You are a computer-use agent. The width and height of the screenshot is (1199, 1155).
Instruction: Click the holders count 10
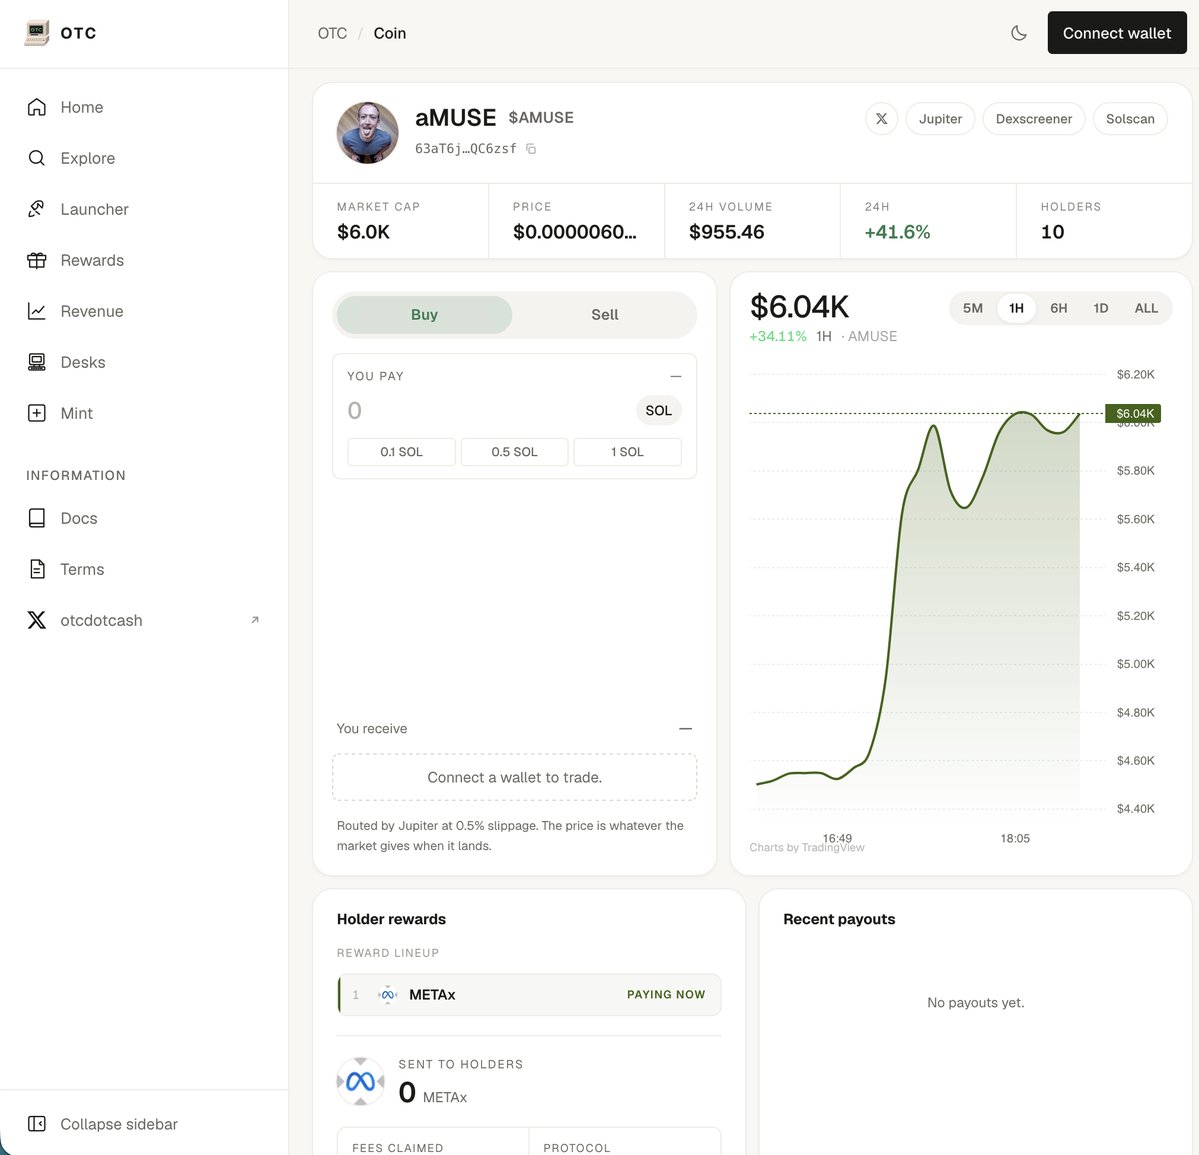point(1052,232)
